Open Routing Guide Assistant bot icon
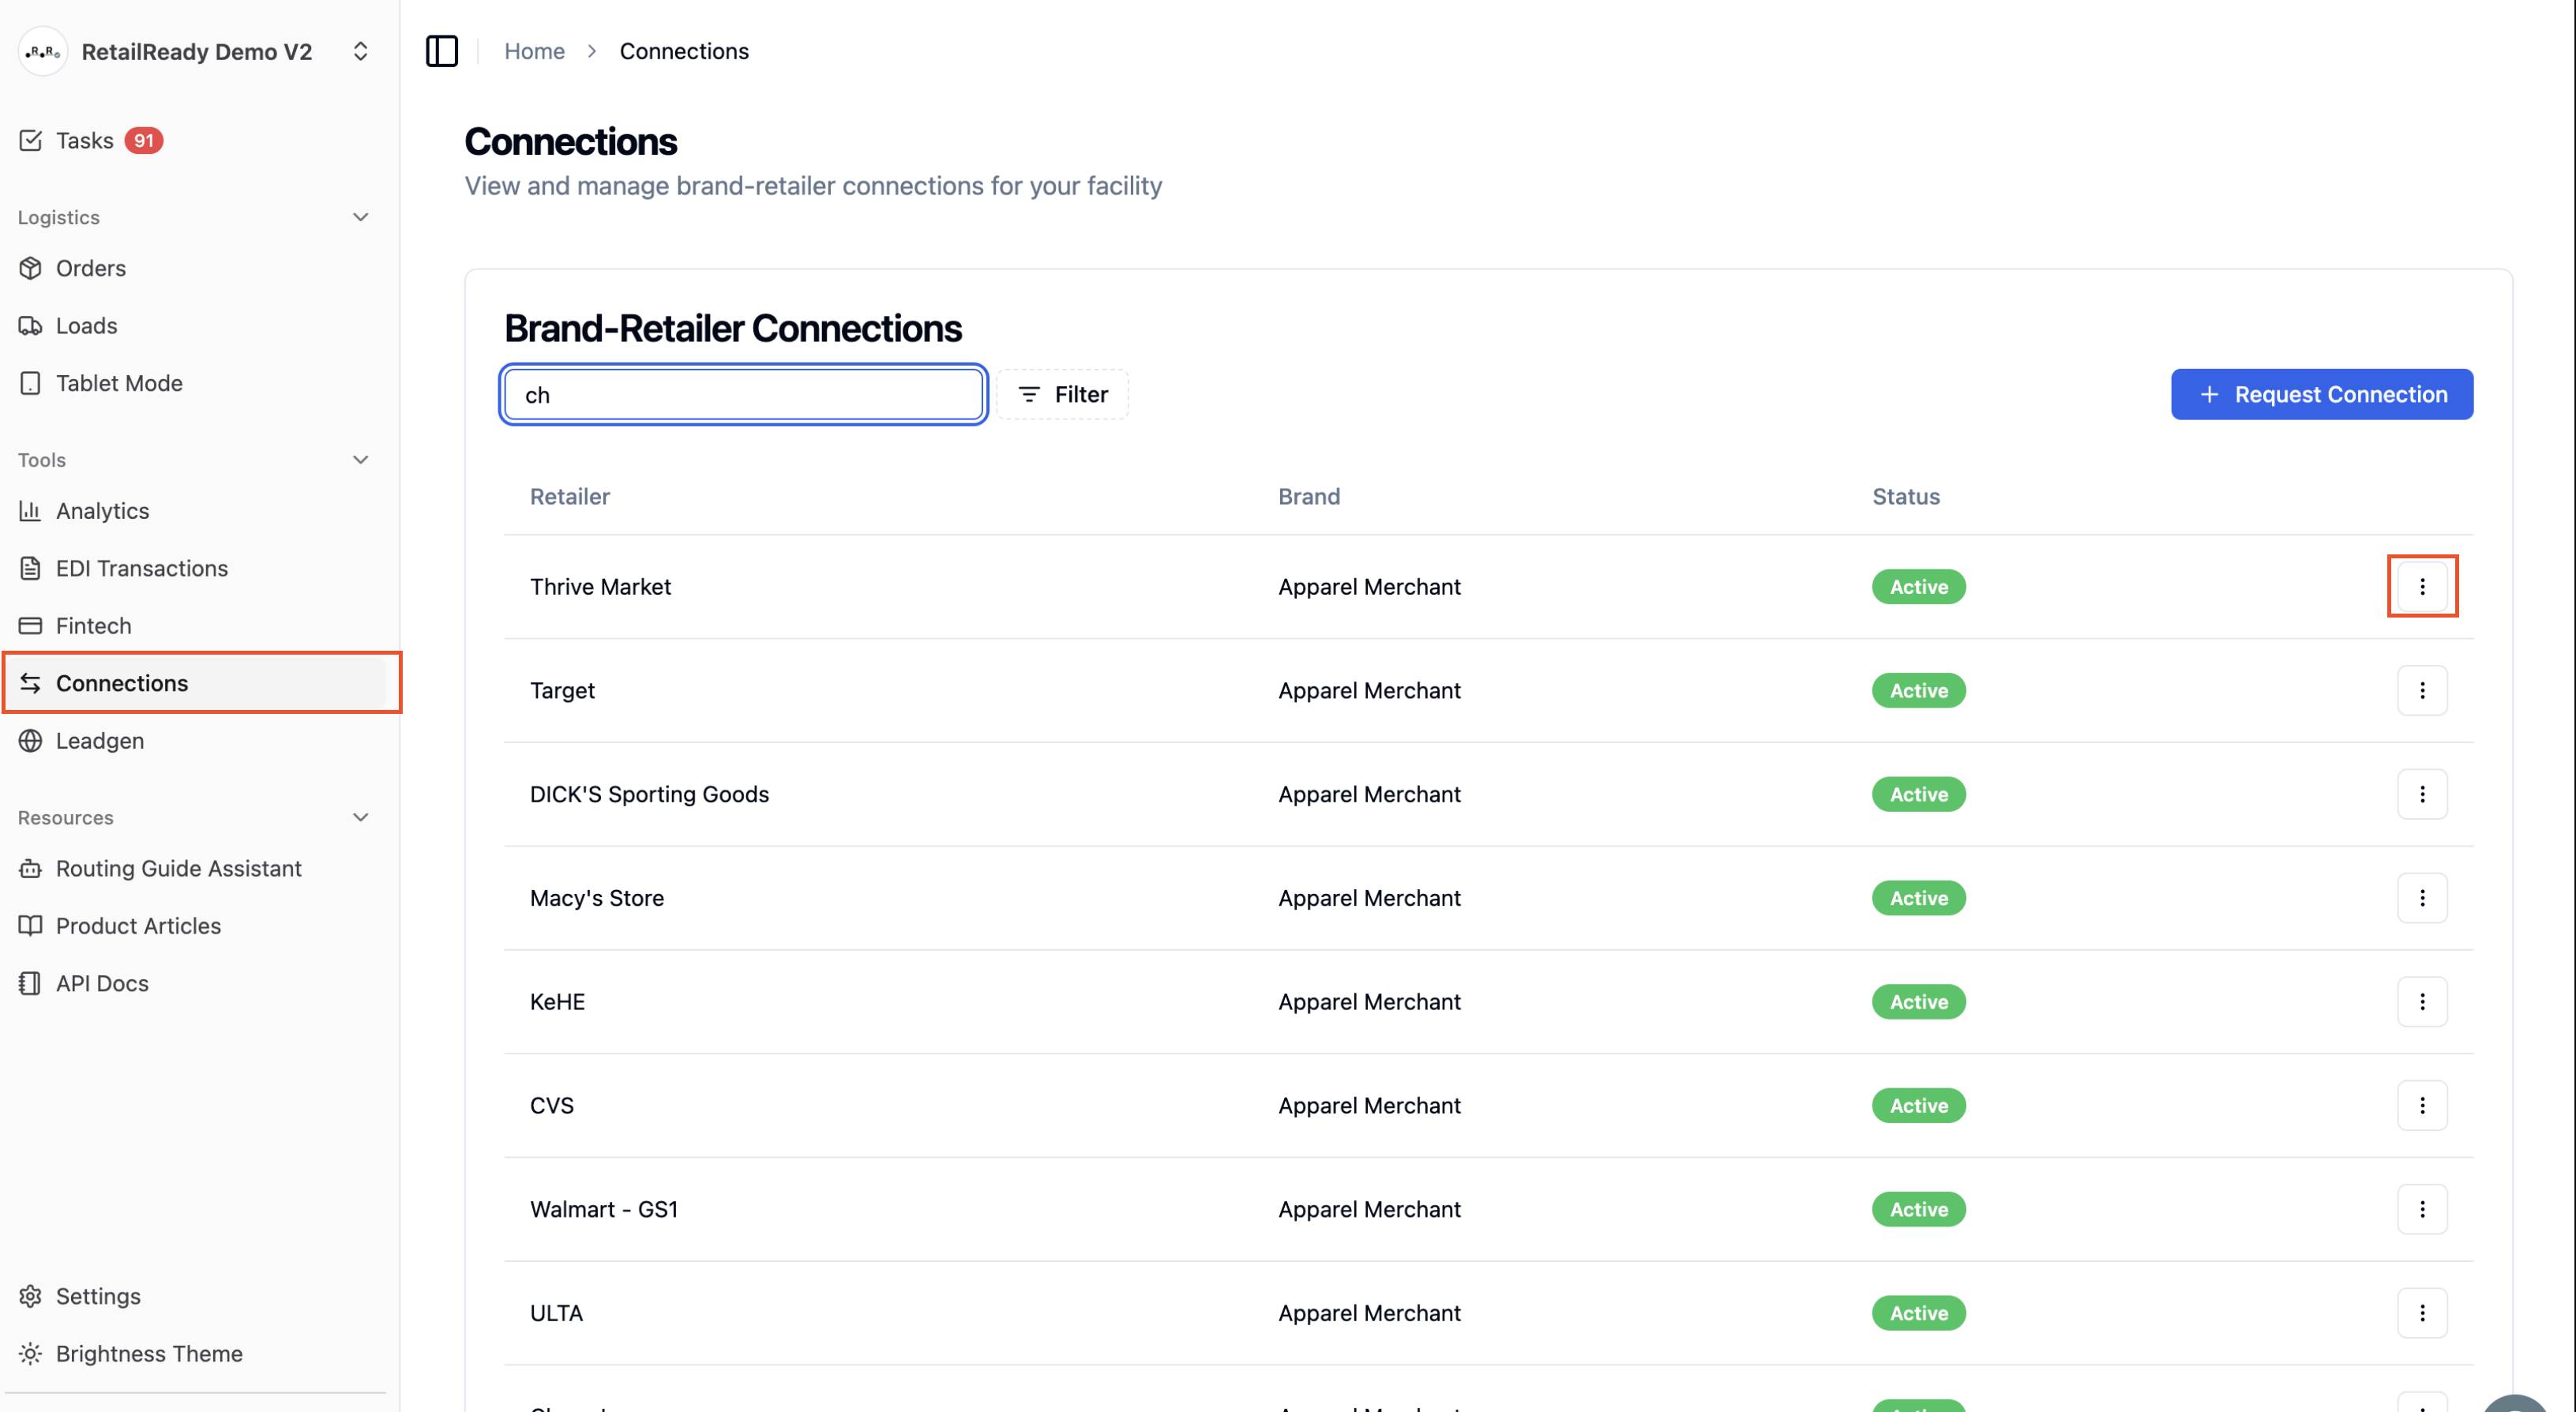Screen dimensions: 2576x1412 click(x=30, y=868)
